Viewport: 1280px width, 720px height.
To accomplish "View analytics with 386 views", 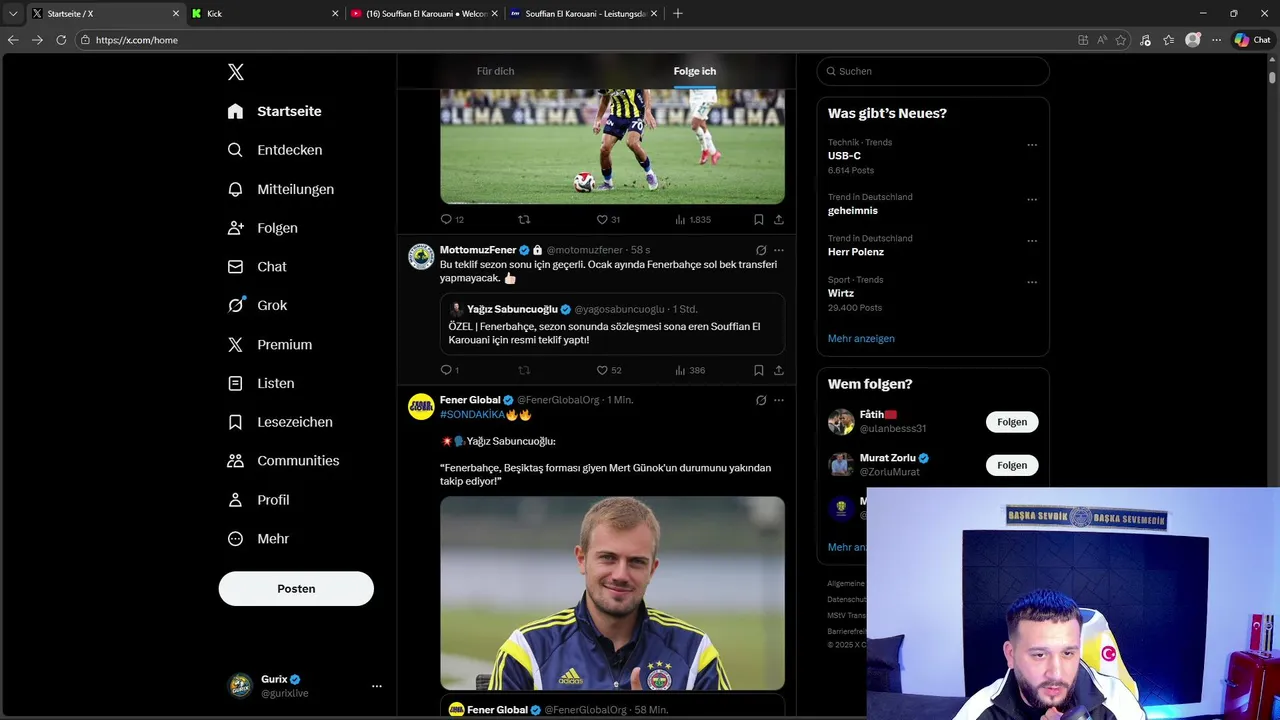I will click(x=690, y=370).
